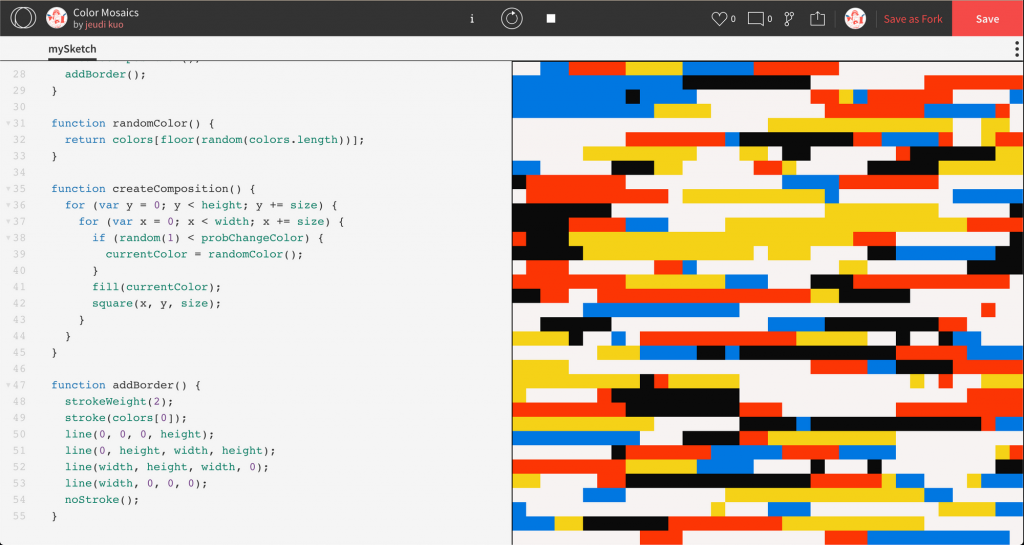Like the sketch with the heart icon
This screenshot has height=545, width=1024.
pos(719,19)
